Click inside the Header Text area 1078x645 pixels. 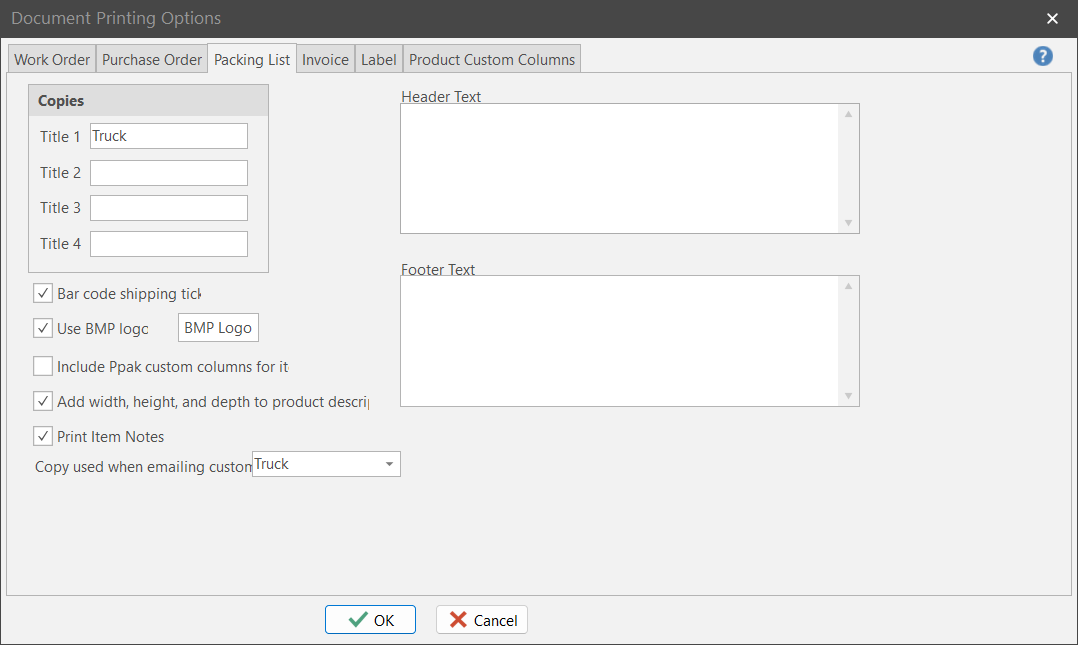[618, 168]
